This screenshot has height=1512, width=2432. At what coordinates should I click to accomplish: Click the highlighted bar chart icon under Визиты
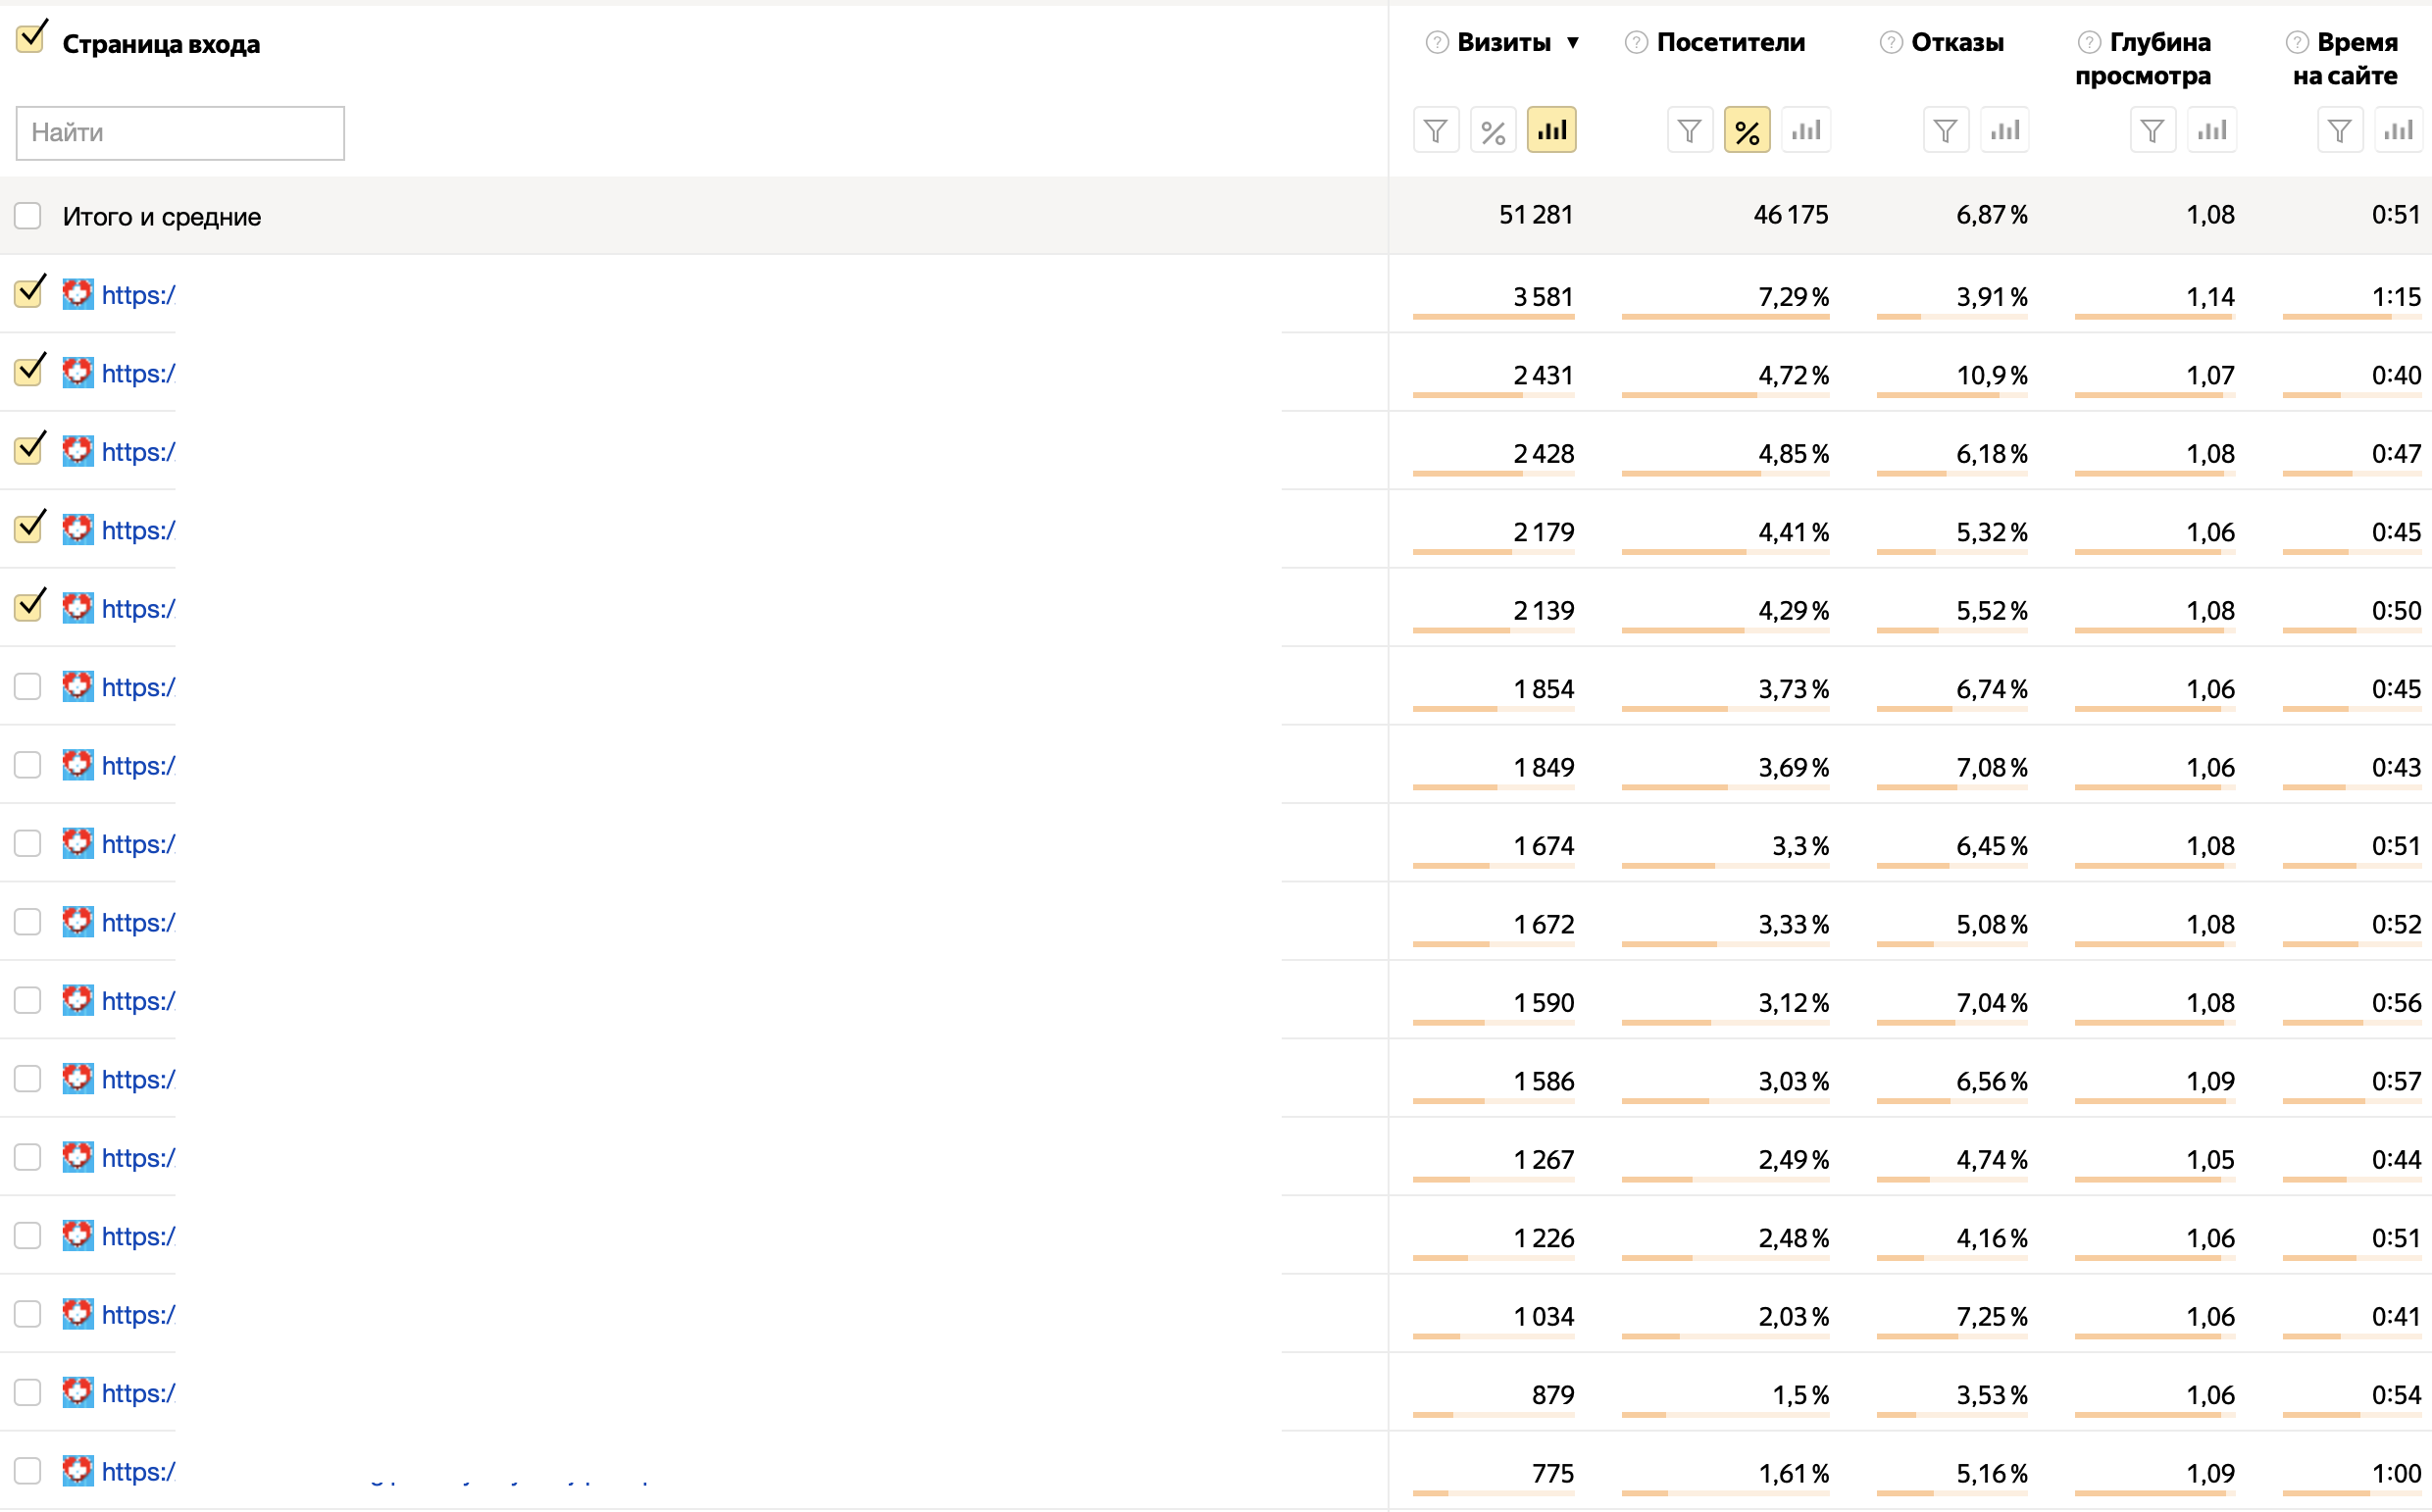pyautogui.click(x=1551, y=130)
